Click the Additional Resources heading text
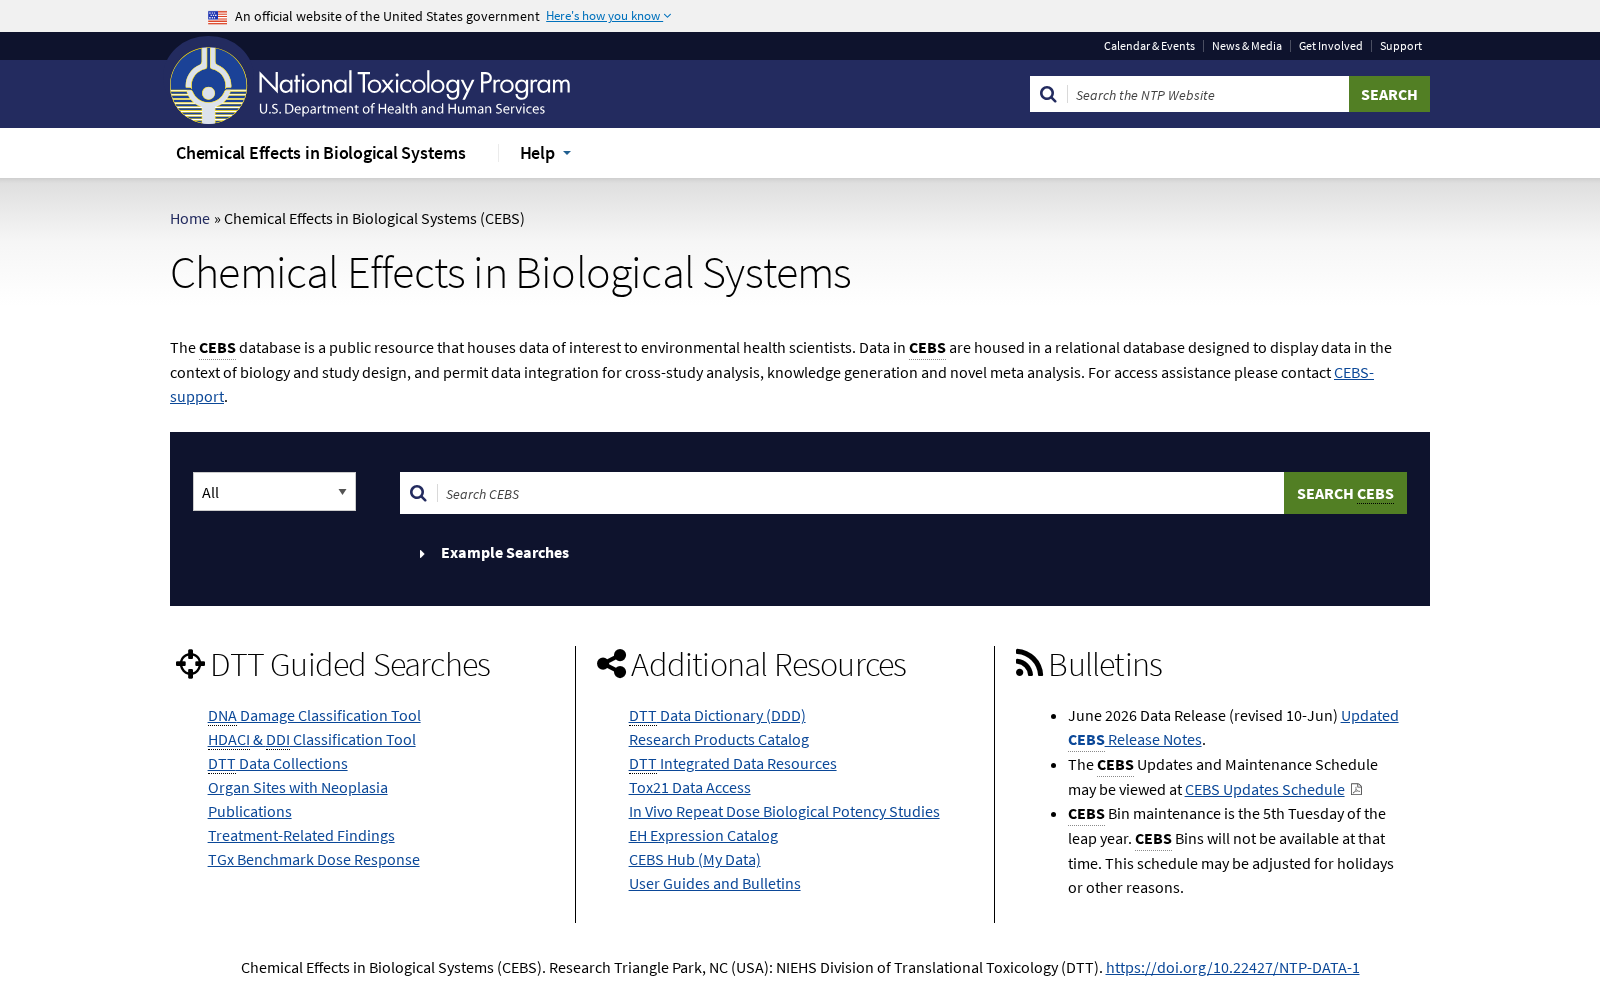Screen dimensions: 1600x1000 (x=768, y=664)
